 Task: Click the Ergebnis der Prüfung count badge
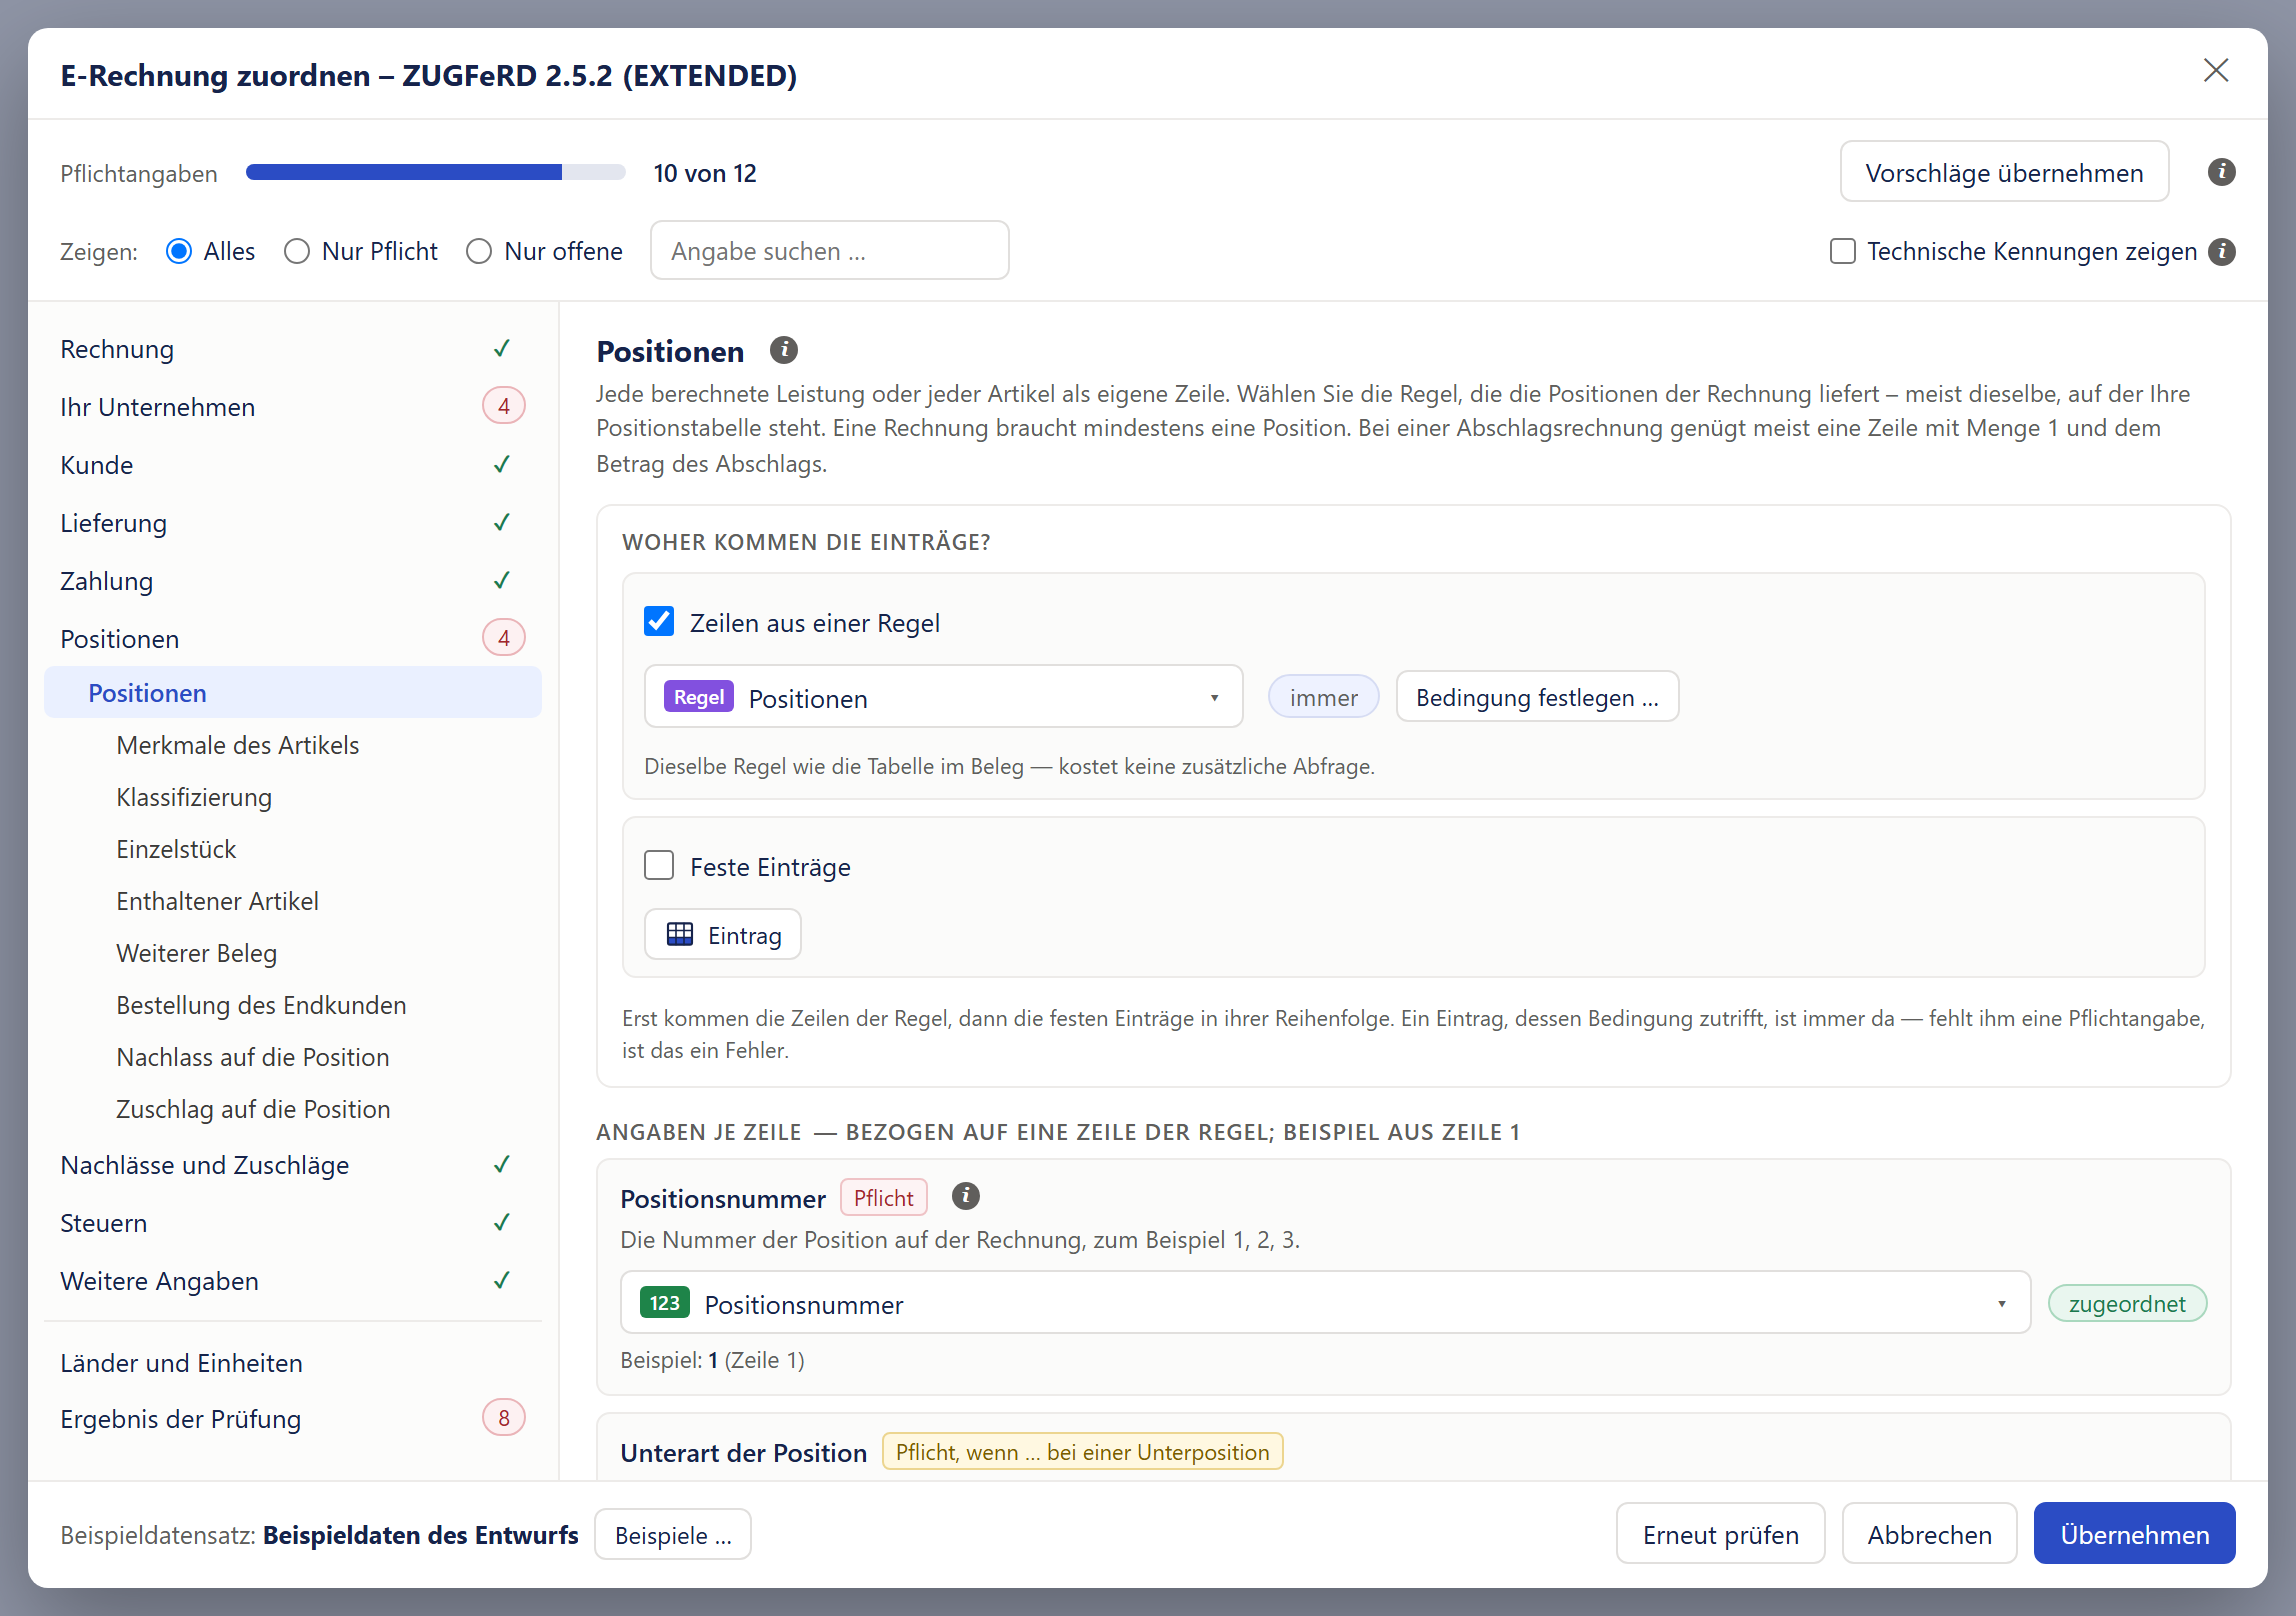(x=504, y=1418)
